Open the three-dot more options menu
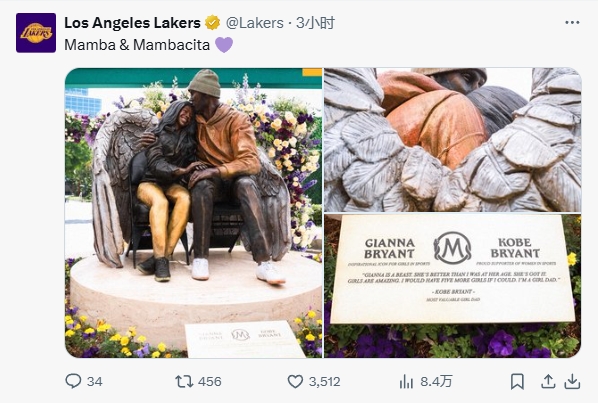 tap(572, 23)
